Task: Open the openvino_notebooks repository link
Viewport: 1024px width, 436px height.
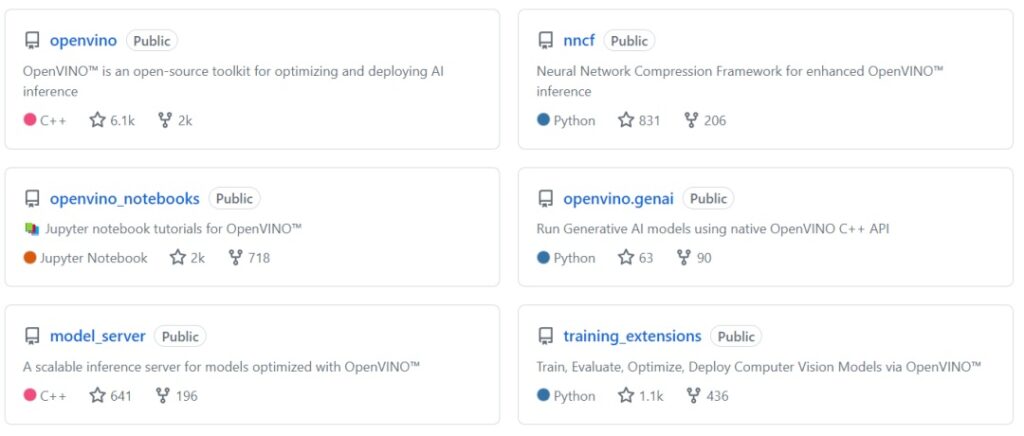Action: pos(125,198)
